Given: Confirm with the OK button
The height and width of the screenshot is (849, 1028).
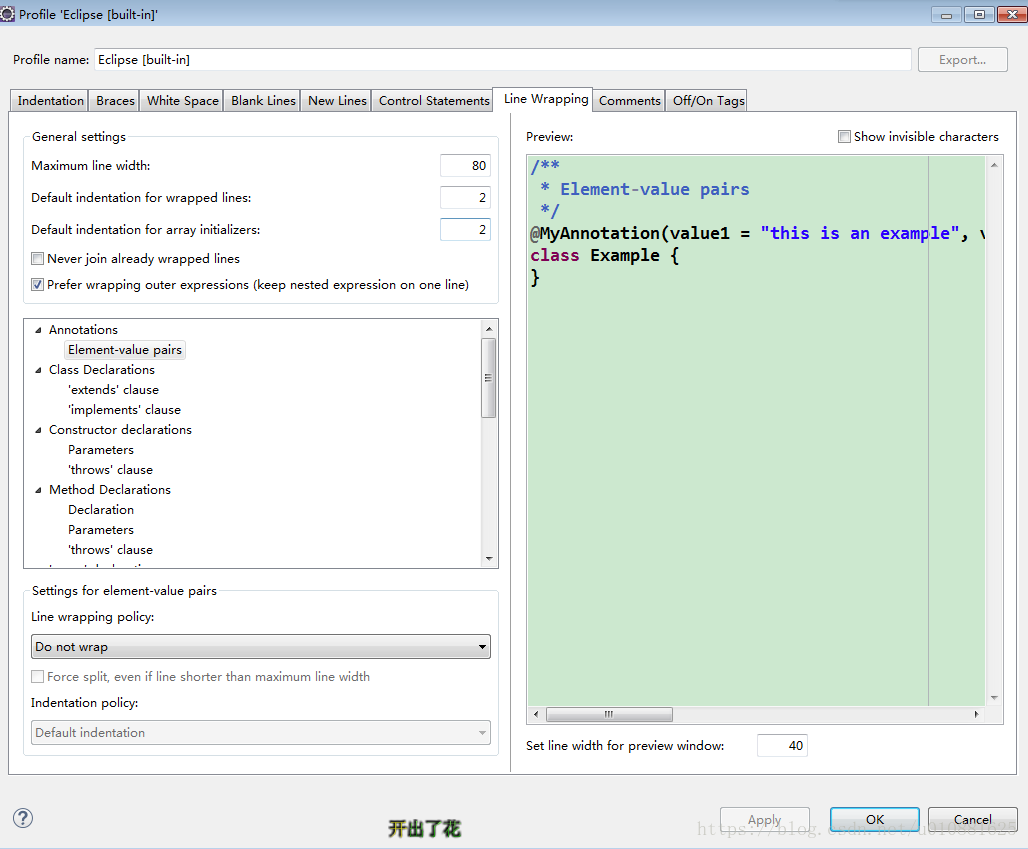Looking at the screenshot, I should click(875, 819).
